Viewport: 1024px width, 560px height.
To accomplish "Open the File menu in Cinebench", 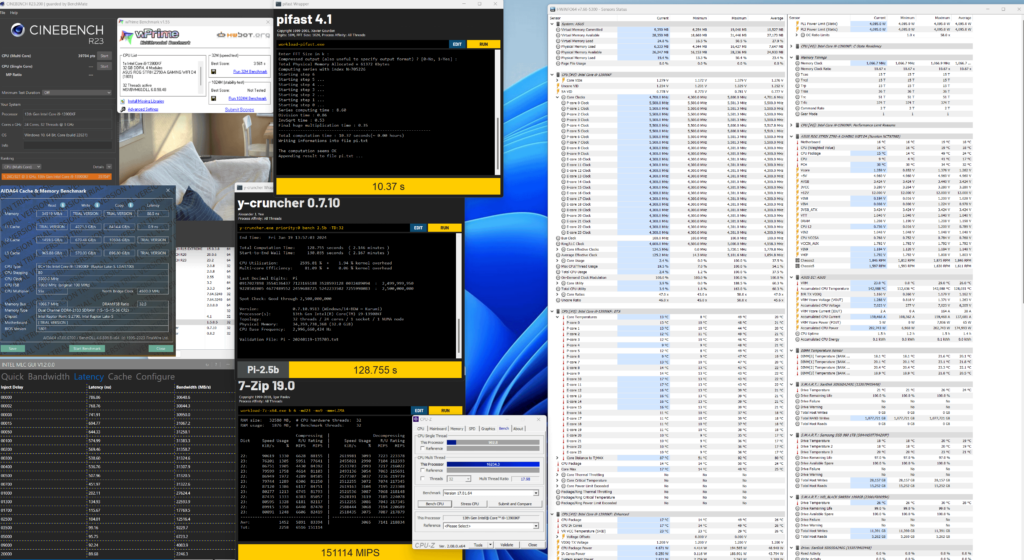I will point(4,12).
